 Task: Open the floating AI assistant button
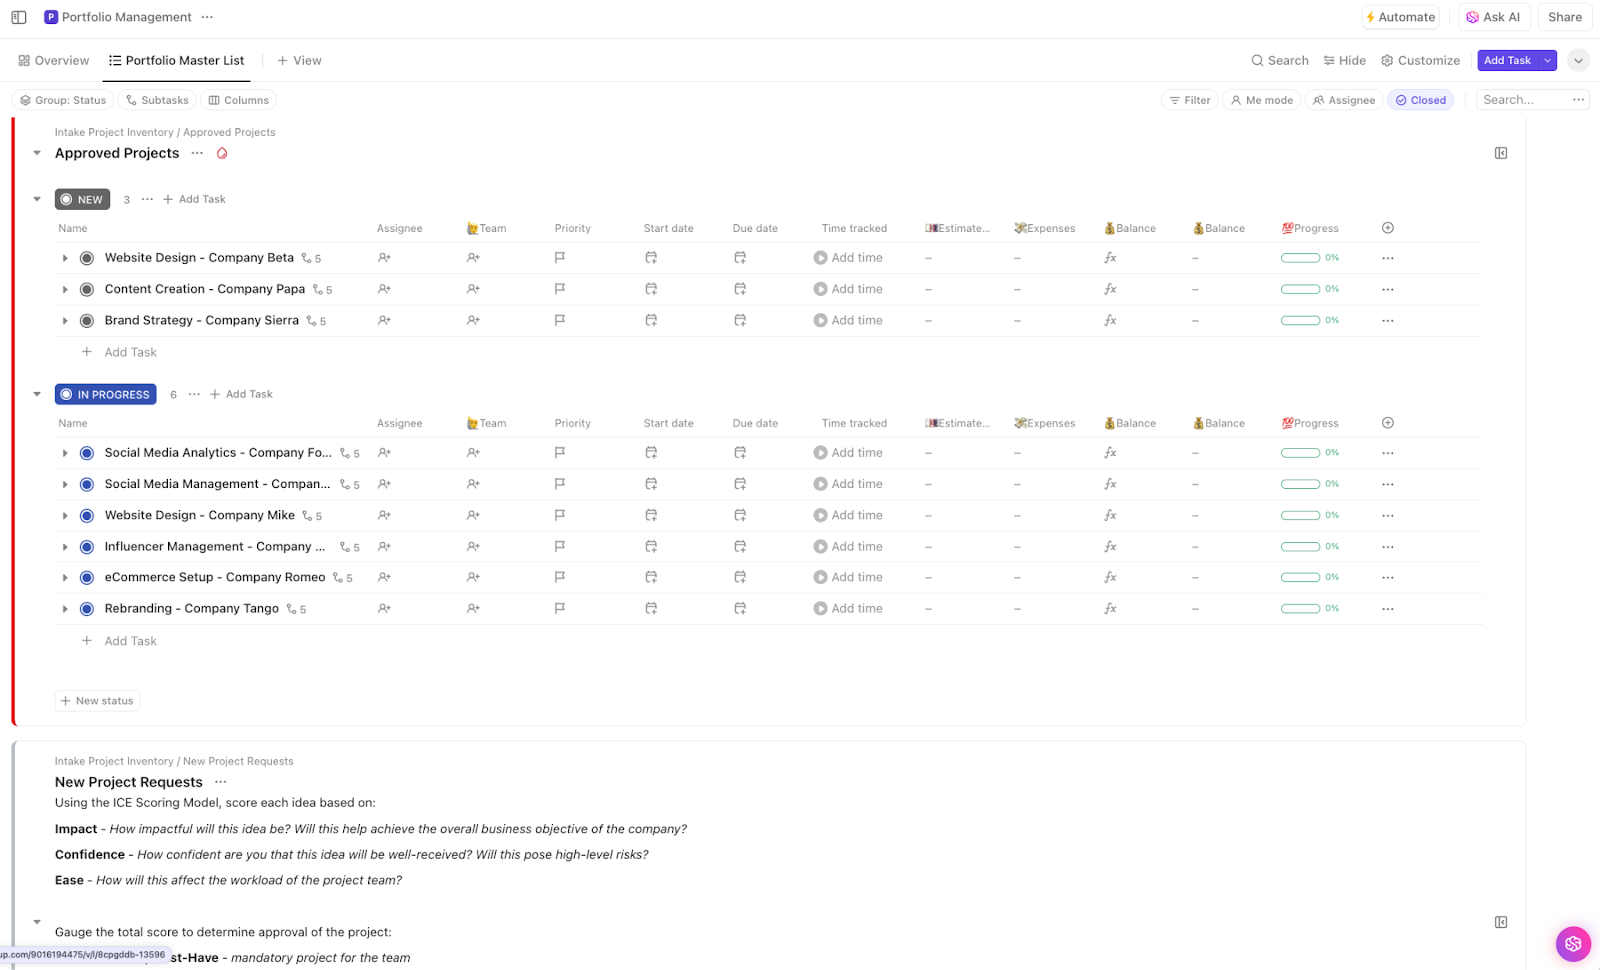tap(1573, 943)
